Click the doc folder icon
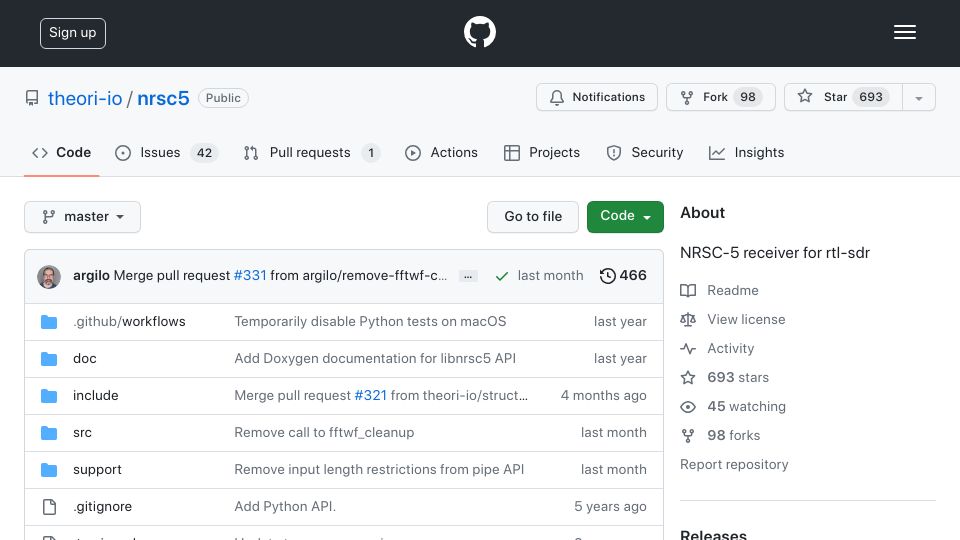The image size is (960, 540). point(49,359)
